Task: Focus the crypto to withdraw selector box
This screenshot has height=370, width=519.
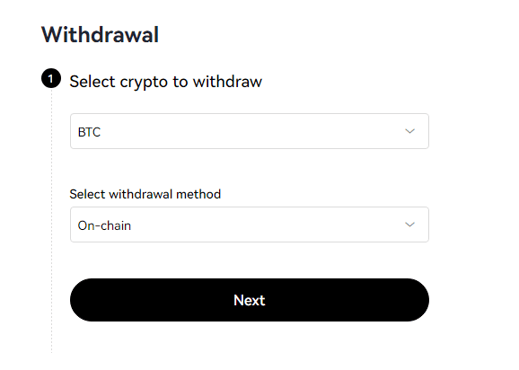Action: tap(249, 131)
